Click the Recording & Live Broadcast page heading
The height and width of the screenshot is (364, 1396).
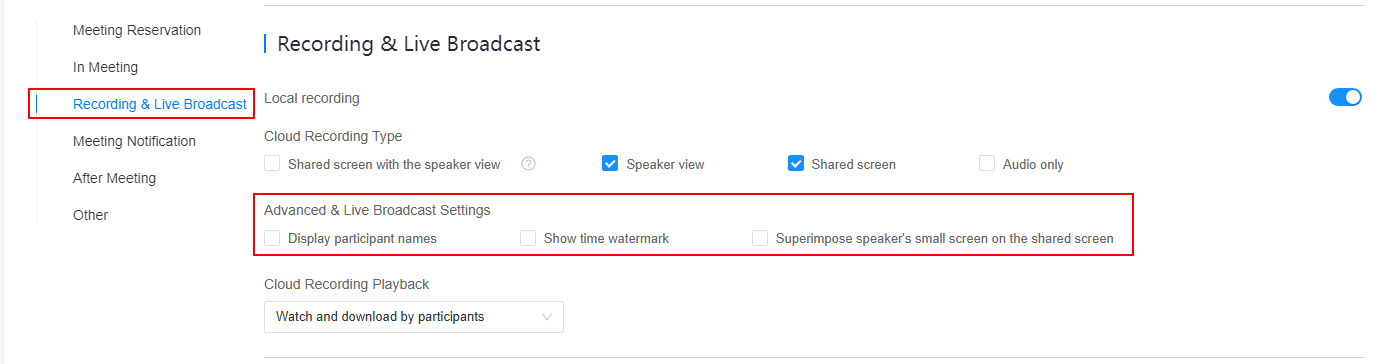point(408,44)
